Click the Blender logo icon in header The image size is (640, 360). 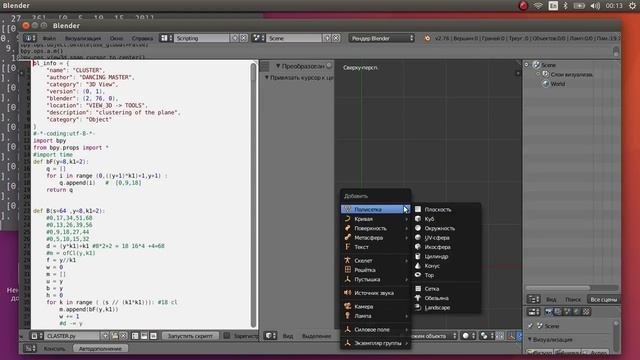tap(427, 38)
